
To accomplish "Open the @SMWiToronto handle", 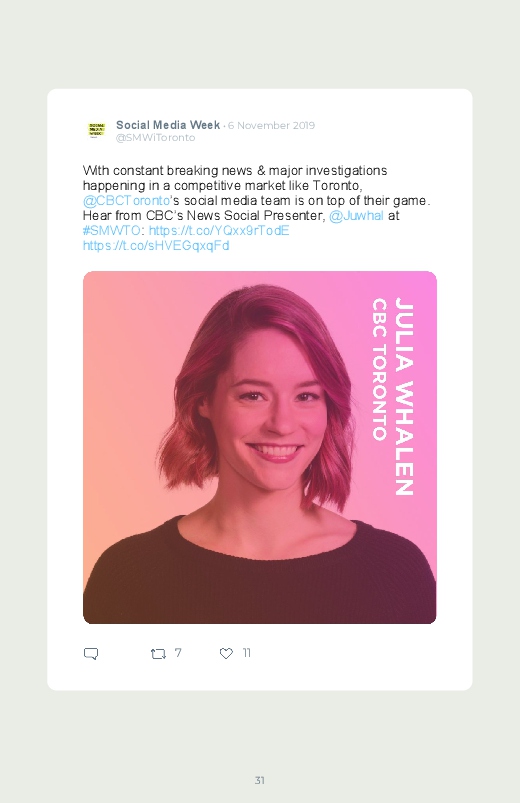I will [x=155, y=138].
